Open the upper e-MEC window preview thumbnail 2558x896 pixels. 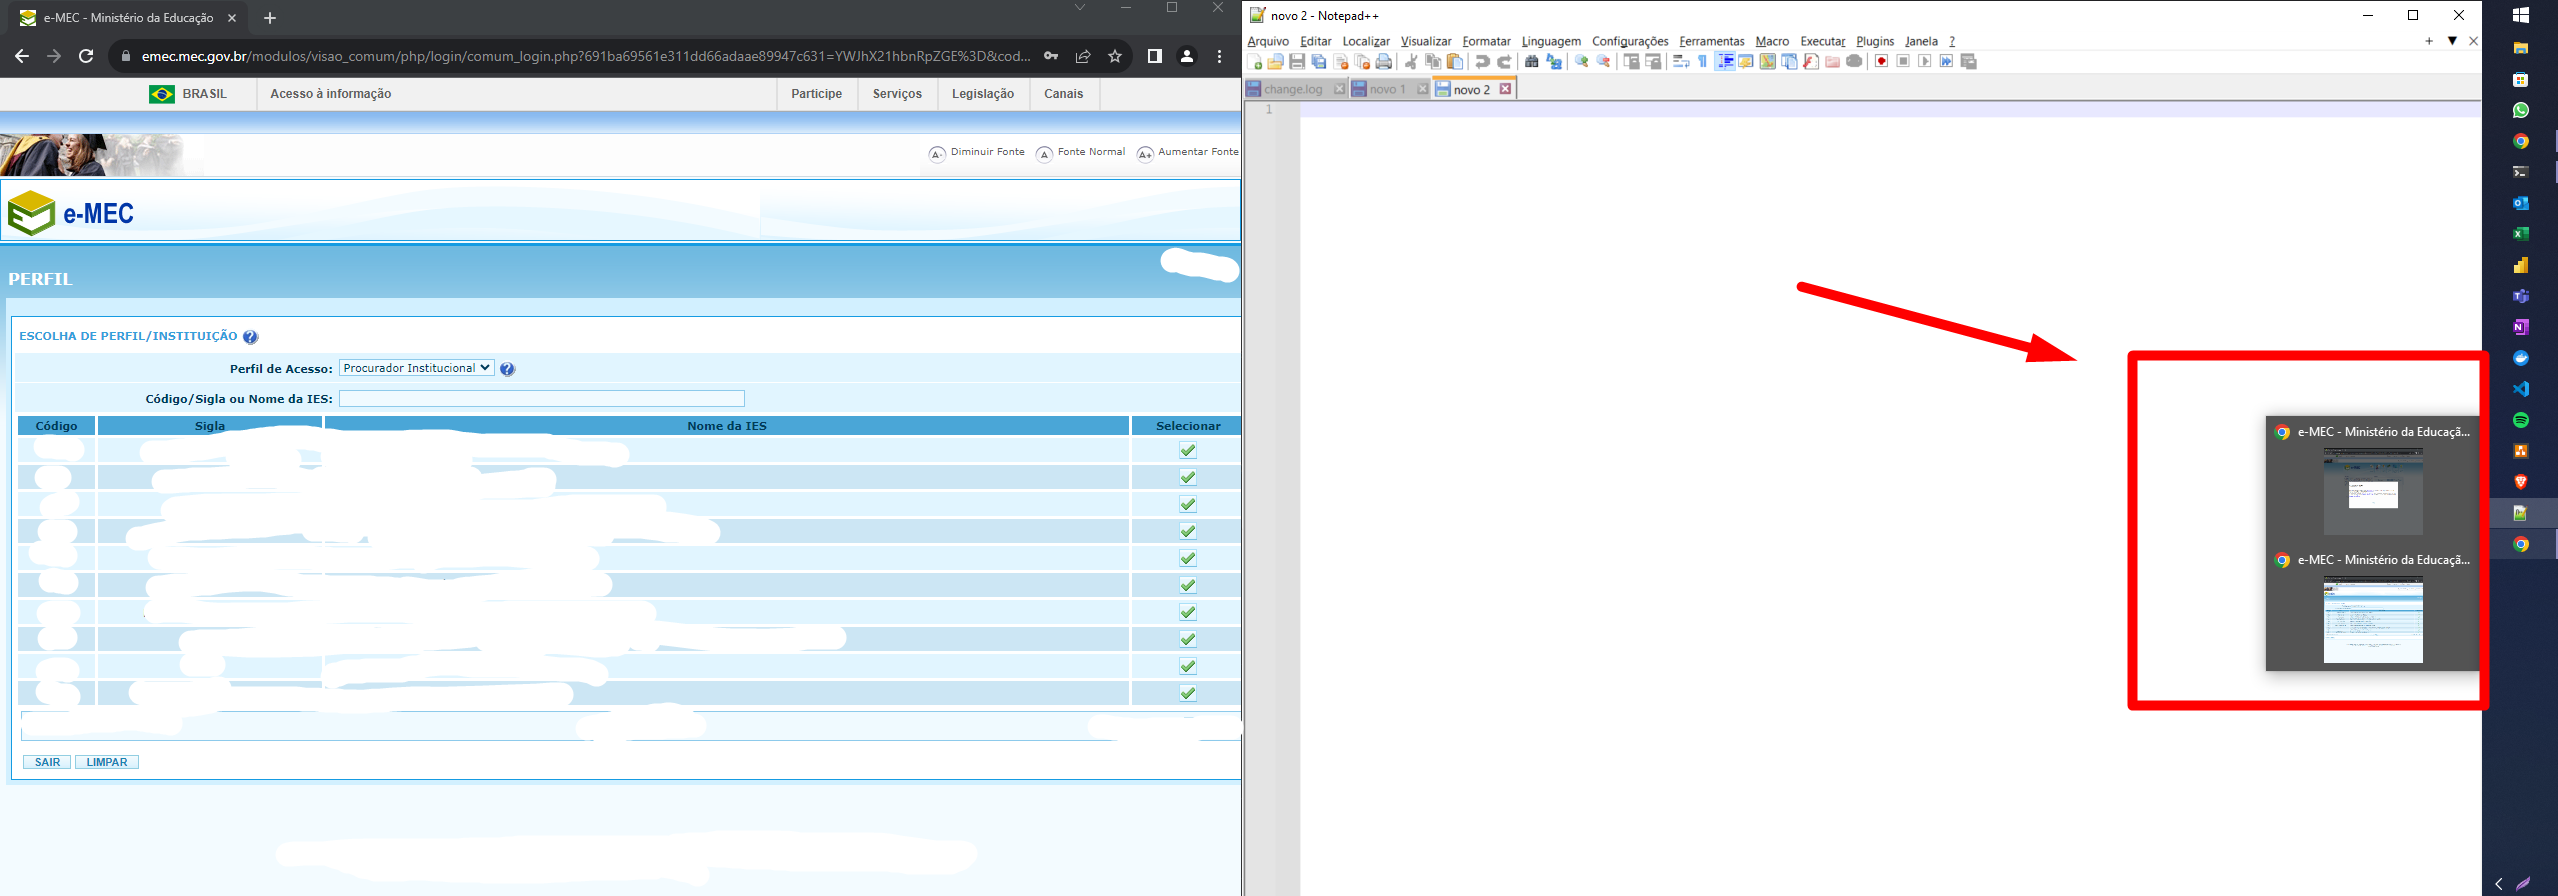pos(2373,491)
